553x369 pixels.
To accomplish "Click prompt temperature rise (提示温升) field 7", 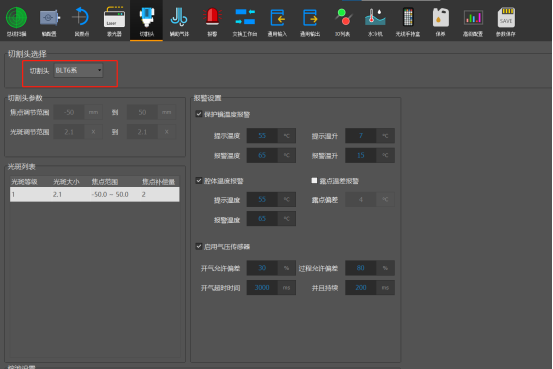I will [x=361, y=136].
